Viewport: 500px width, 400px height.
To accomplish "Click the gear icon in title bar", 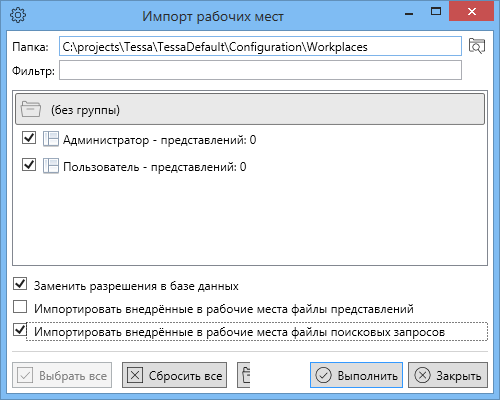I will pos(18,15).
